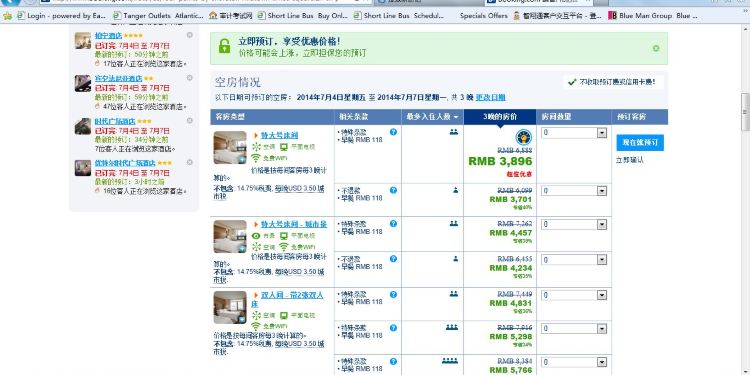Open the first Short Line Bus bookmark
This screenshot has height=375, width=750.
pos(303,15)
